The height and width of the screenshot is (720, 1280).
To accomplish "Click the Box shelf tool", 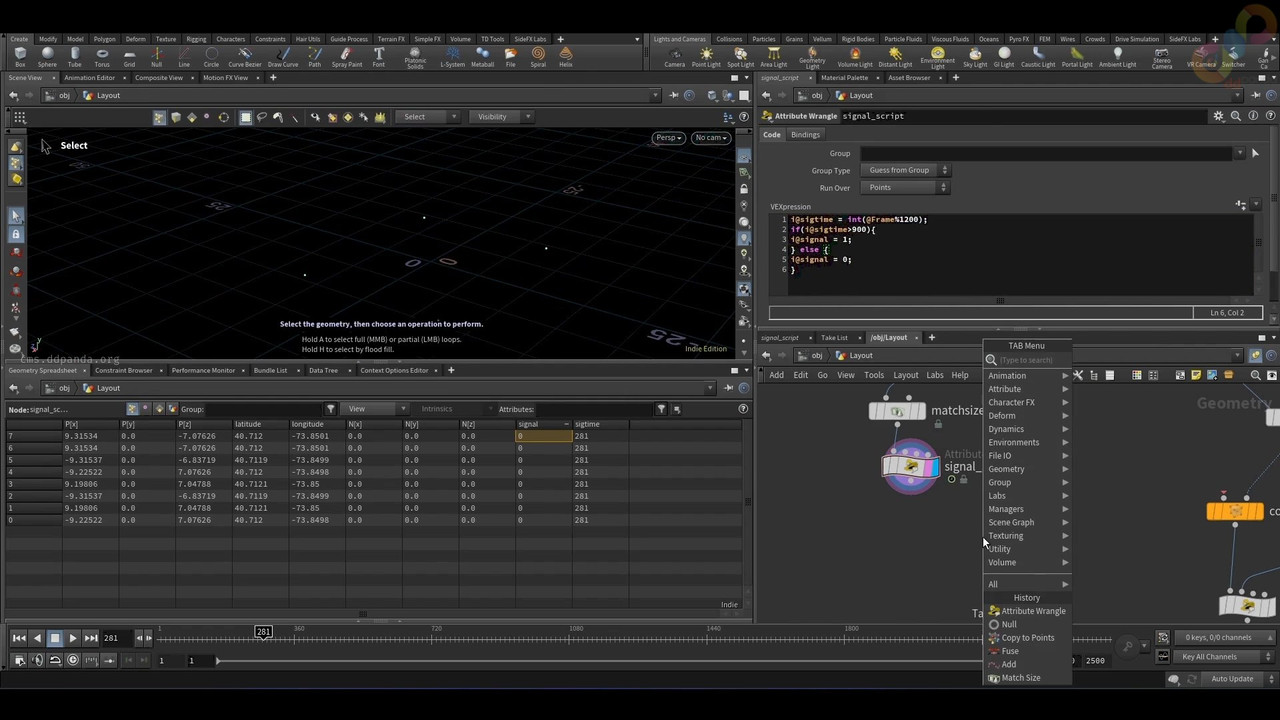I will (x=20, y=57).
